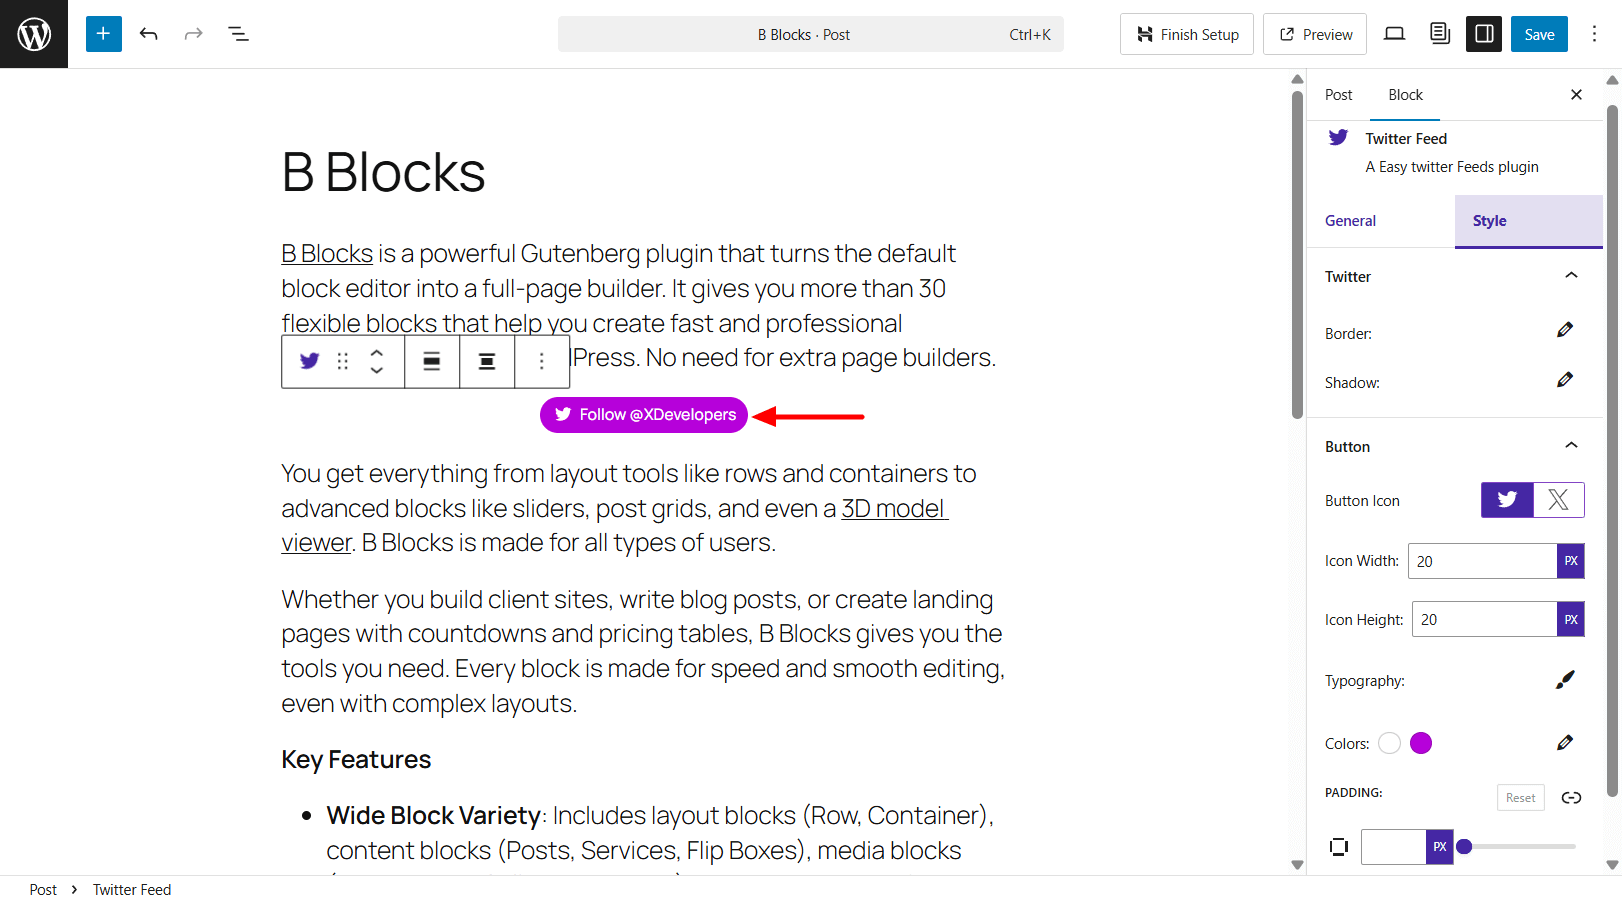Click the Finish Setup button
The height and width of the screenshot is (903, 1622).
click(x=1186, y=33)
